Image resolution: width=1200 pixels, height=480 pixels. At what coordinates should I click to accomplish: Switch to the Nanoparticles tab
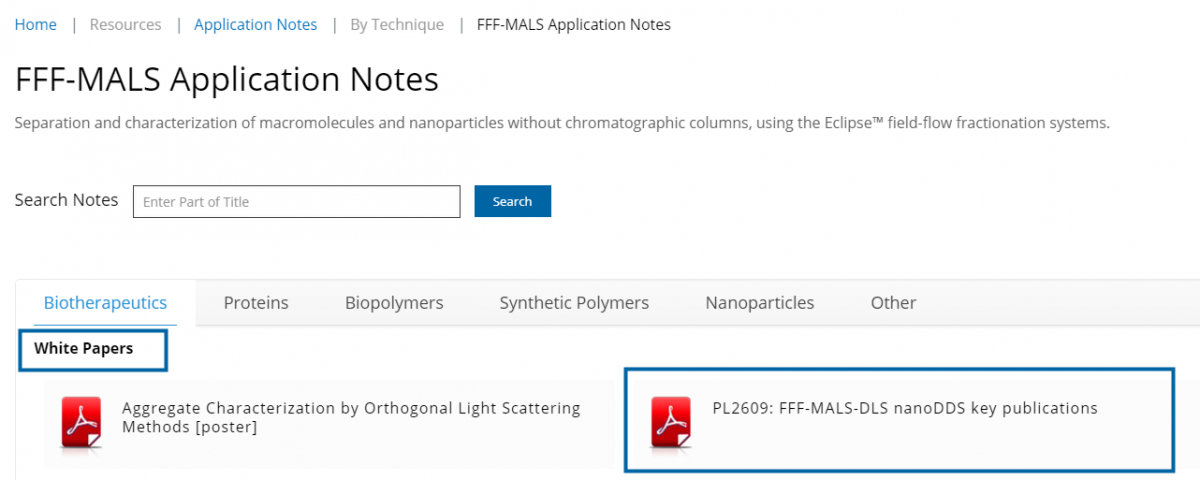[x=760, y=302]
